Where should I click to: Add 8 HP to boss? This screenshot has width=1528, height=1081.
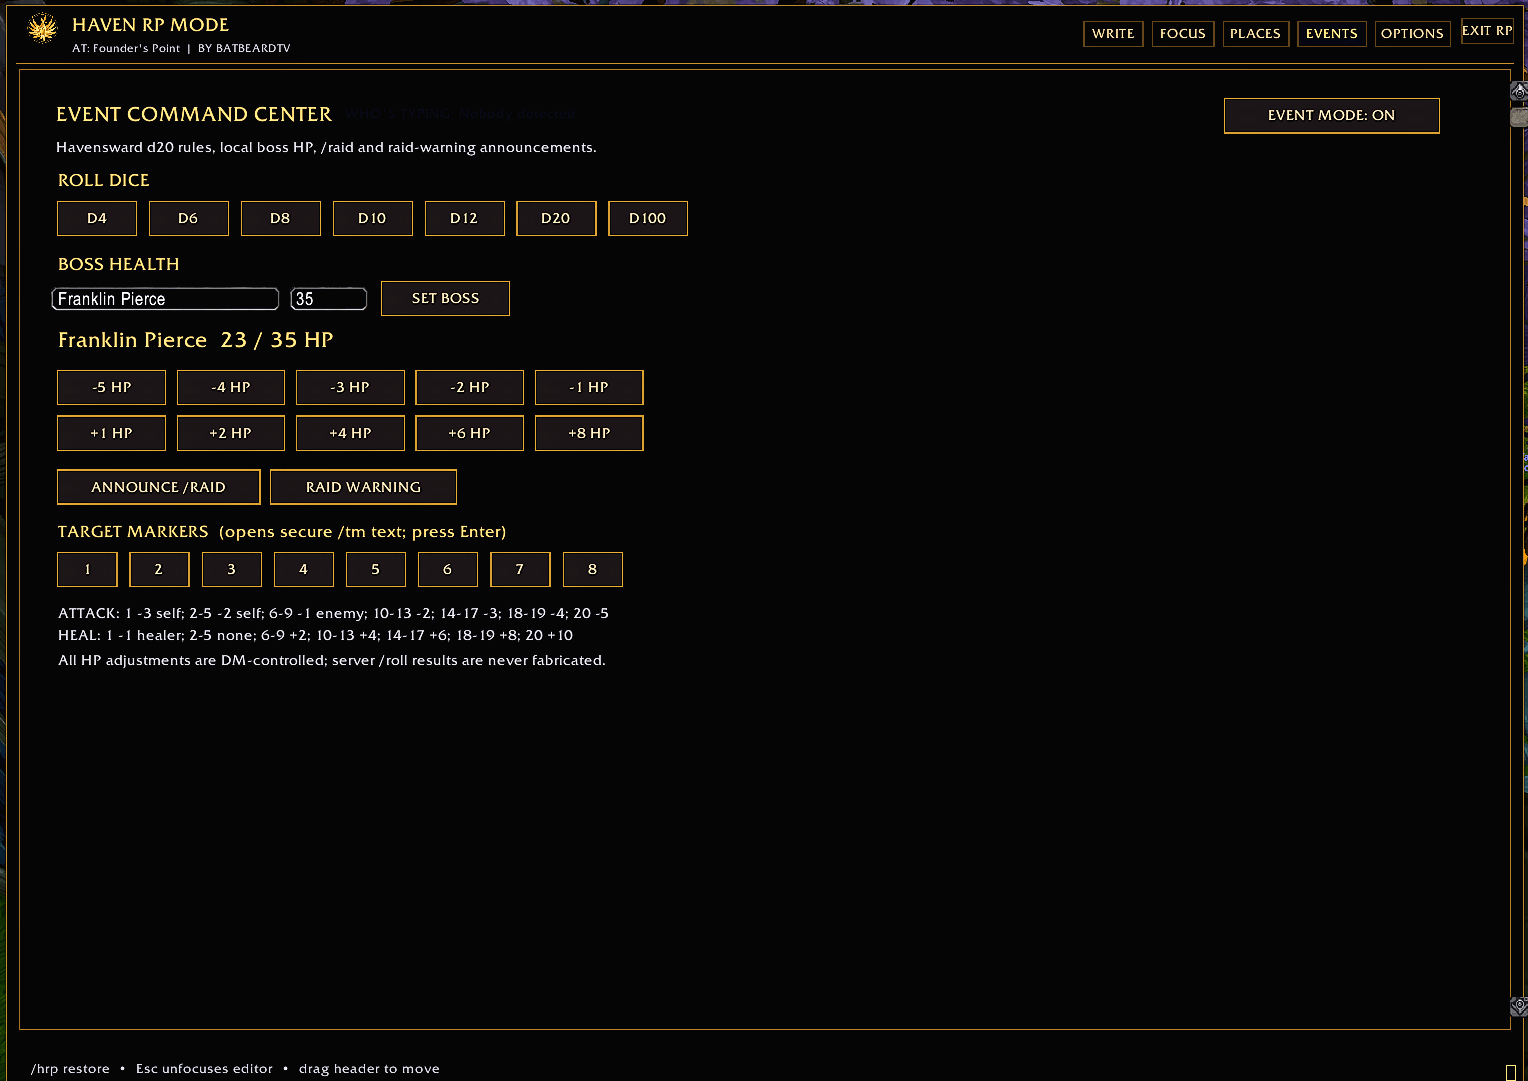pyautogui.click(x=589, y=433)
